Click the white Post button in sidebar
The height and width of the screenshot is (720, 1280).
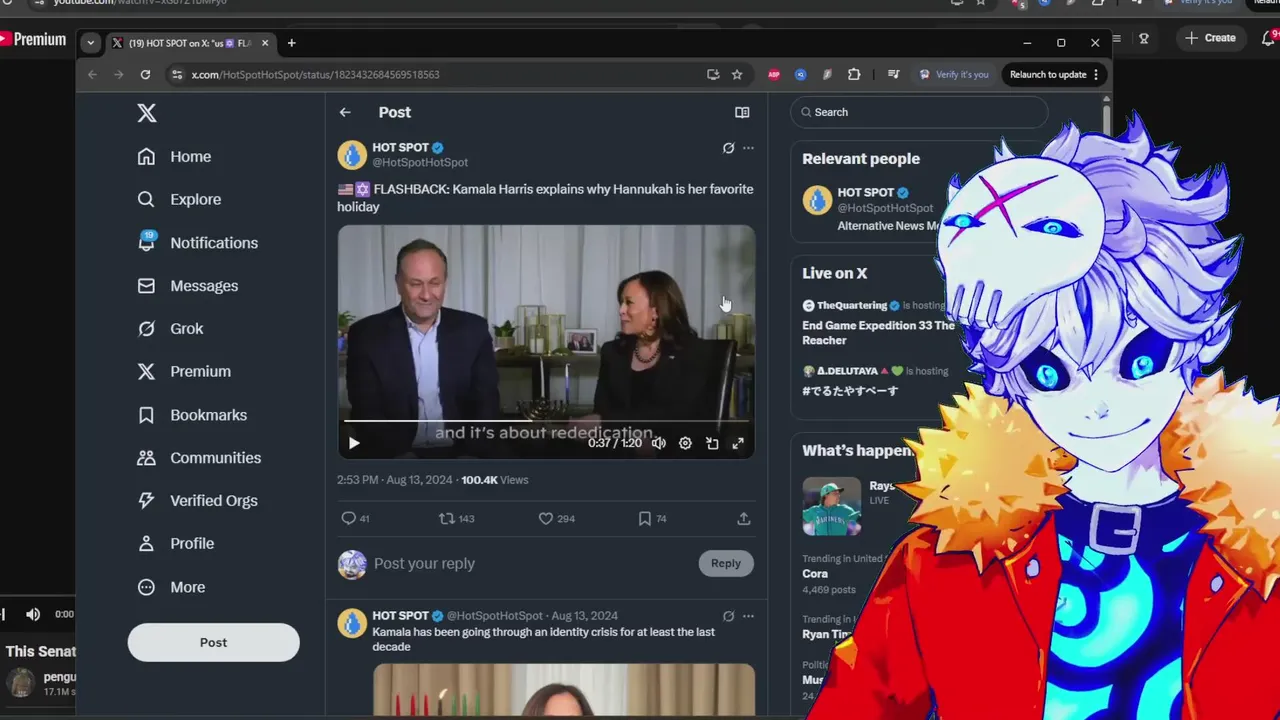[x=213, y=642]
